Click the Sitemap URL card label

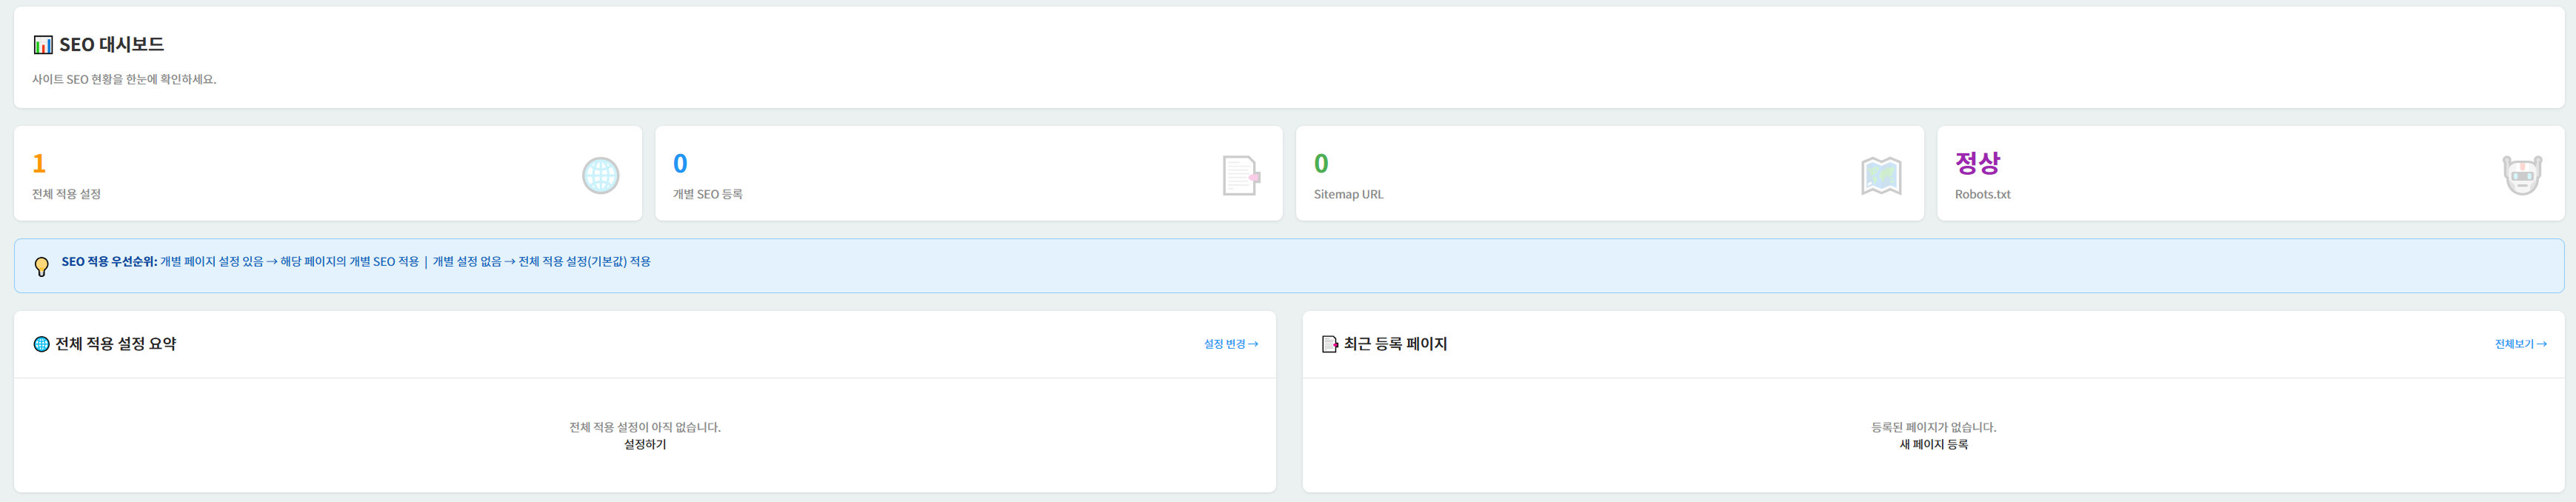pyautogui.click(x=1348, y=194)
